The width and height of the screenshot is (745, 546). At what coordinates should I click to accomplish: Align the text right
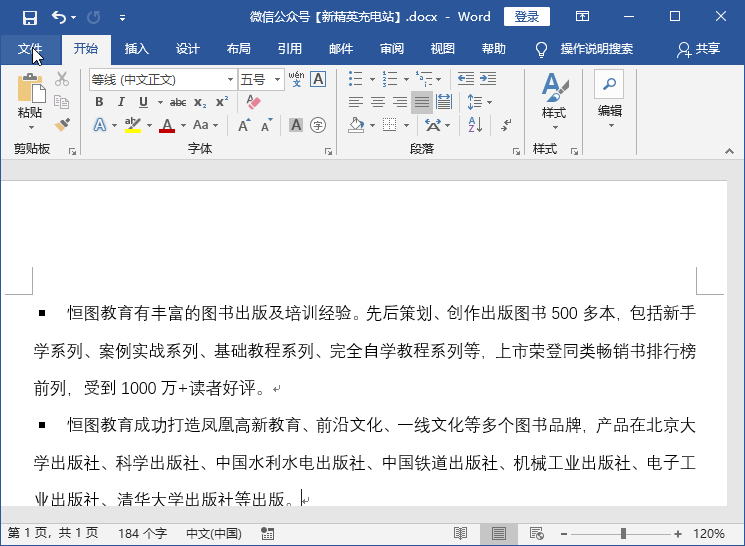(400, 102)
